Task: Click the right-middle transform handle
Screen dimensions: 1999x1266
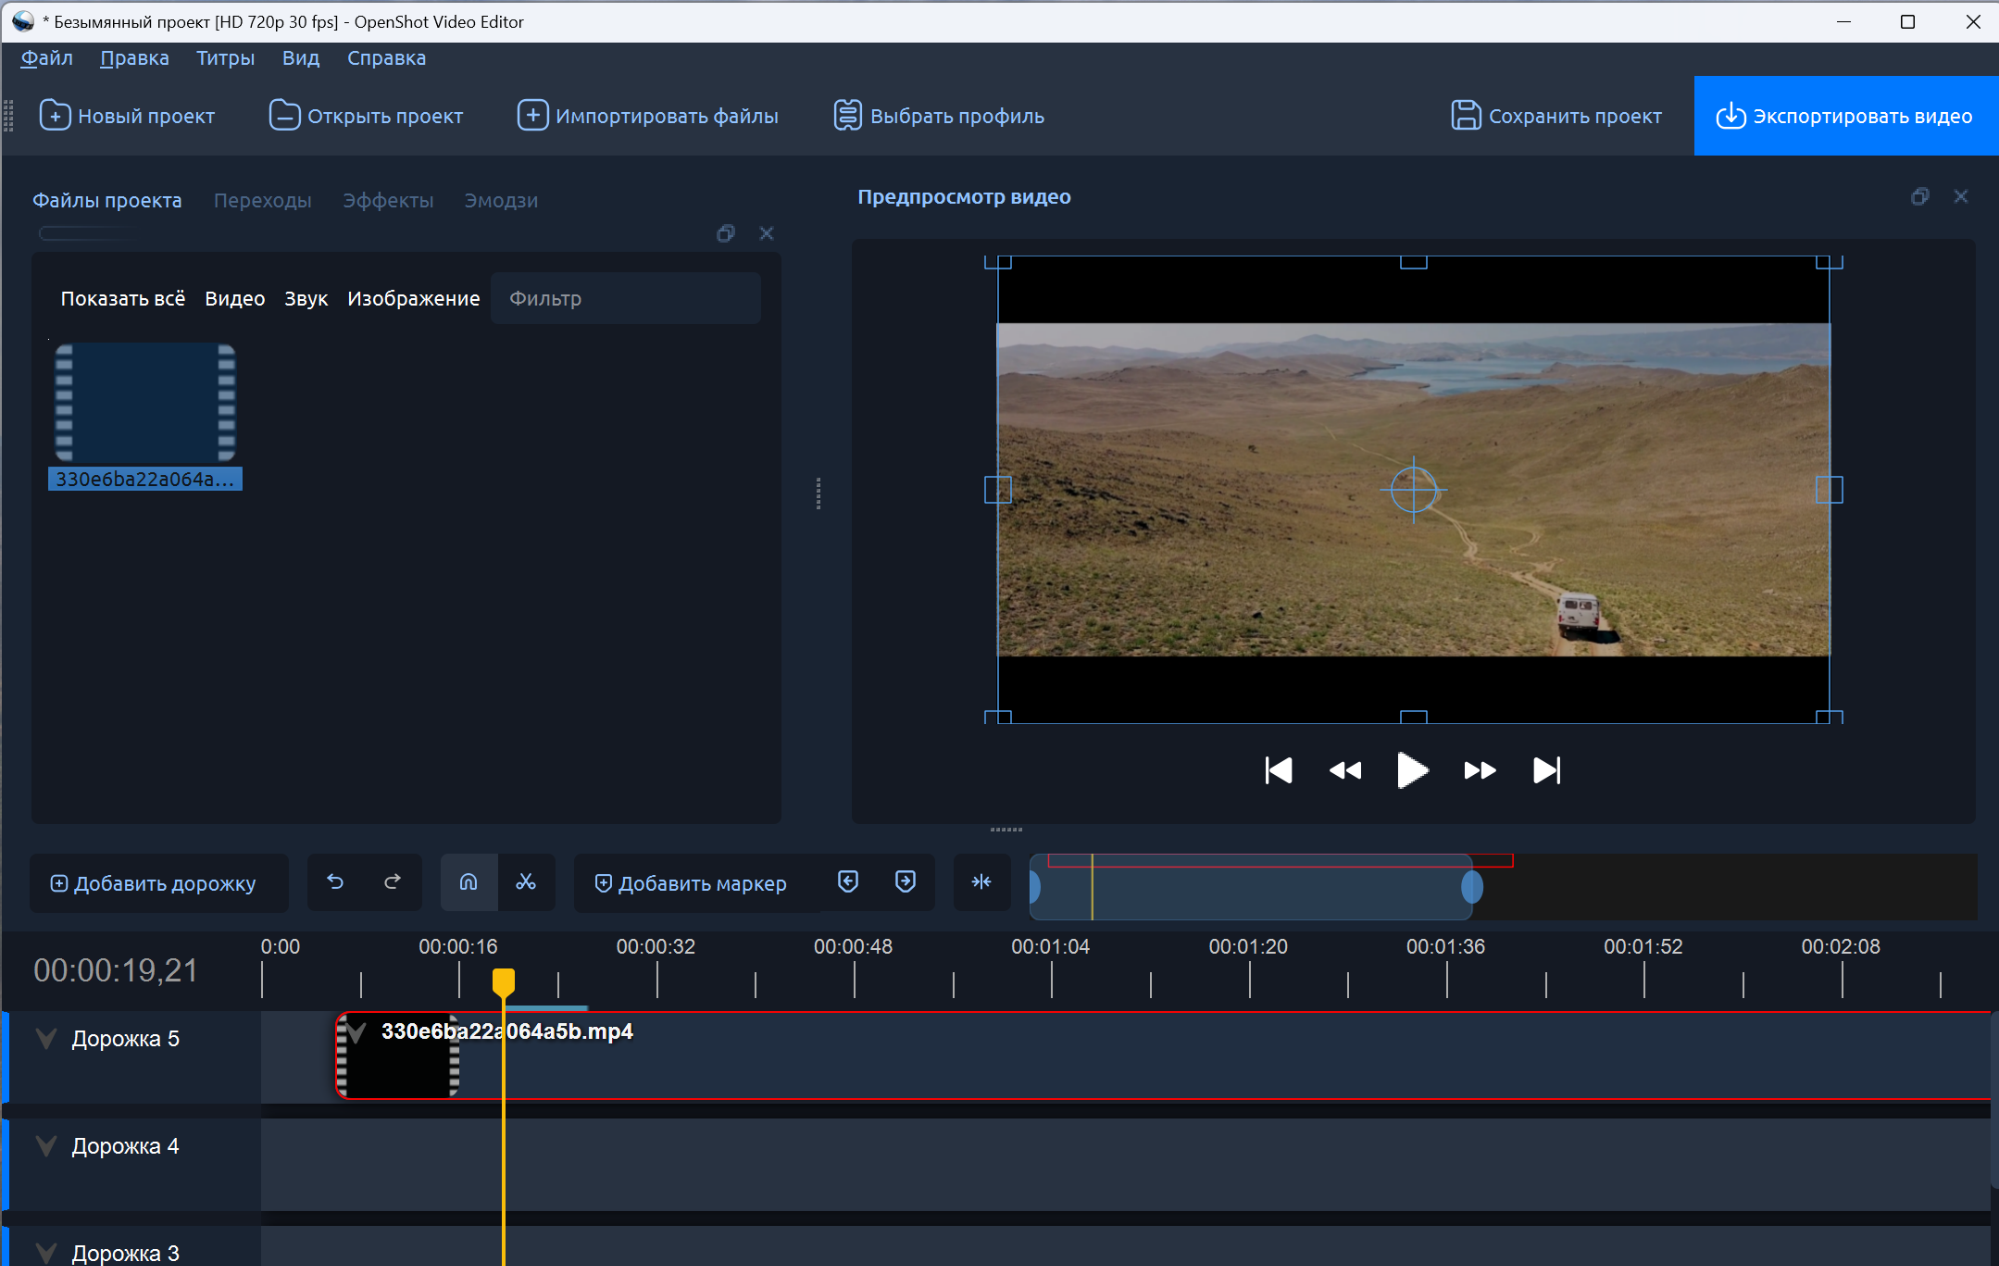Action: [1829, 490]
